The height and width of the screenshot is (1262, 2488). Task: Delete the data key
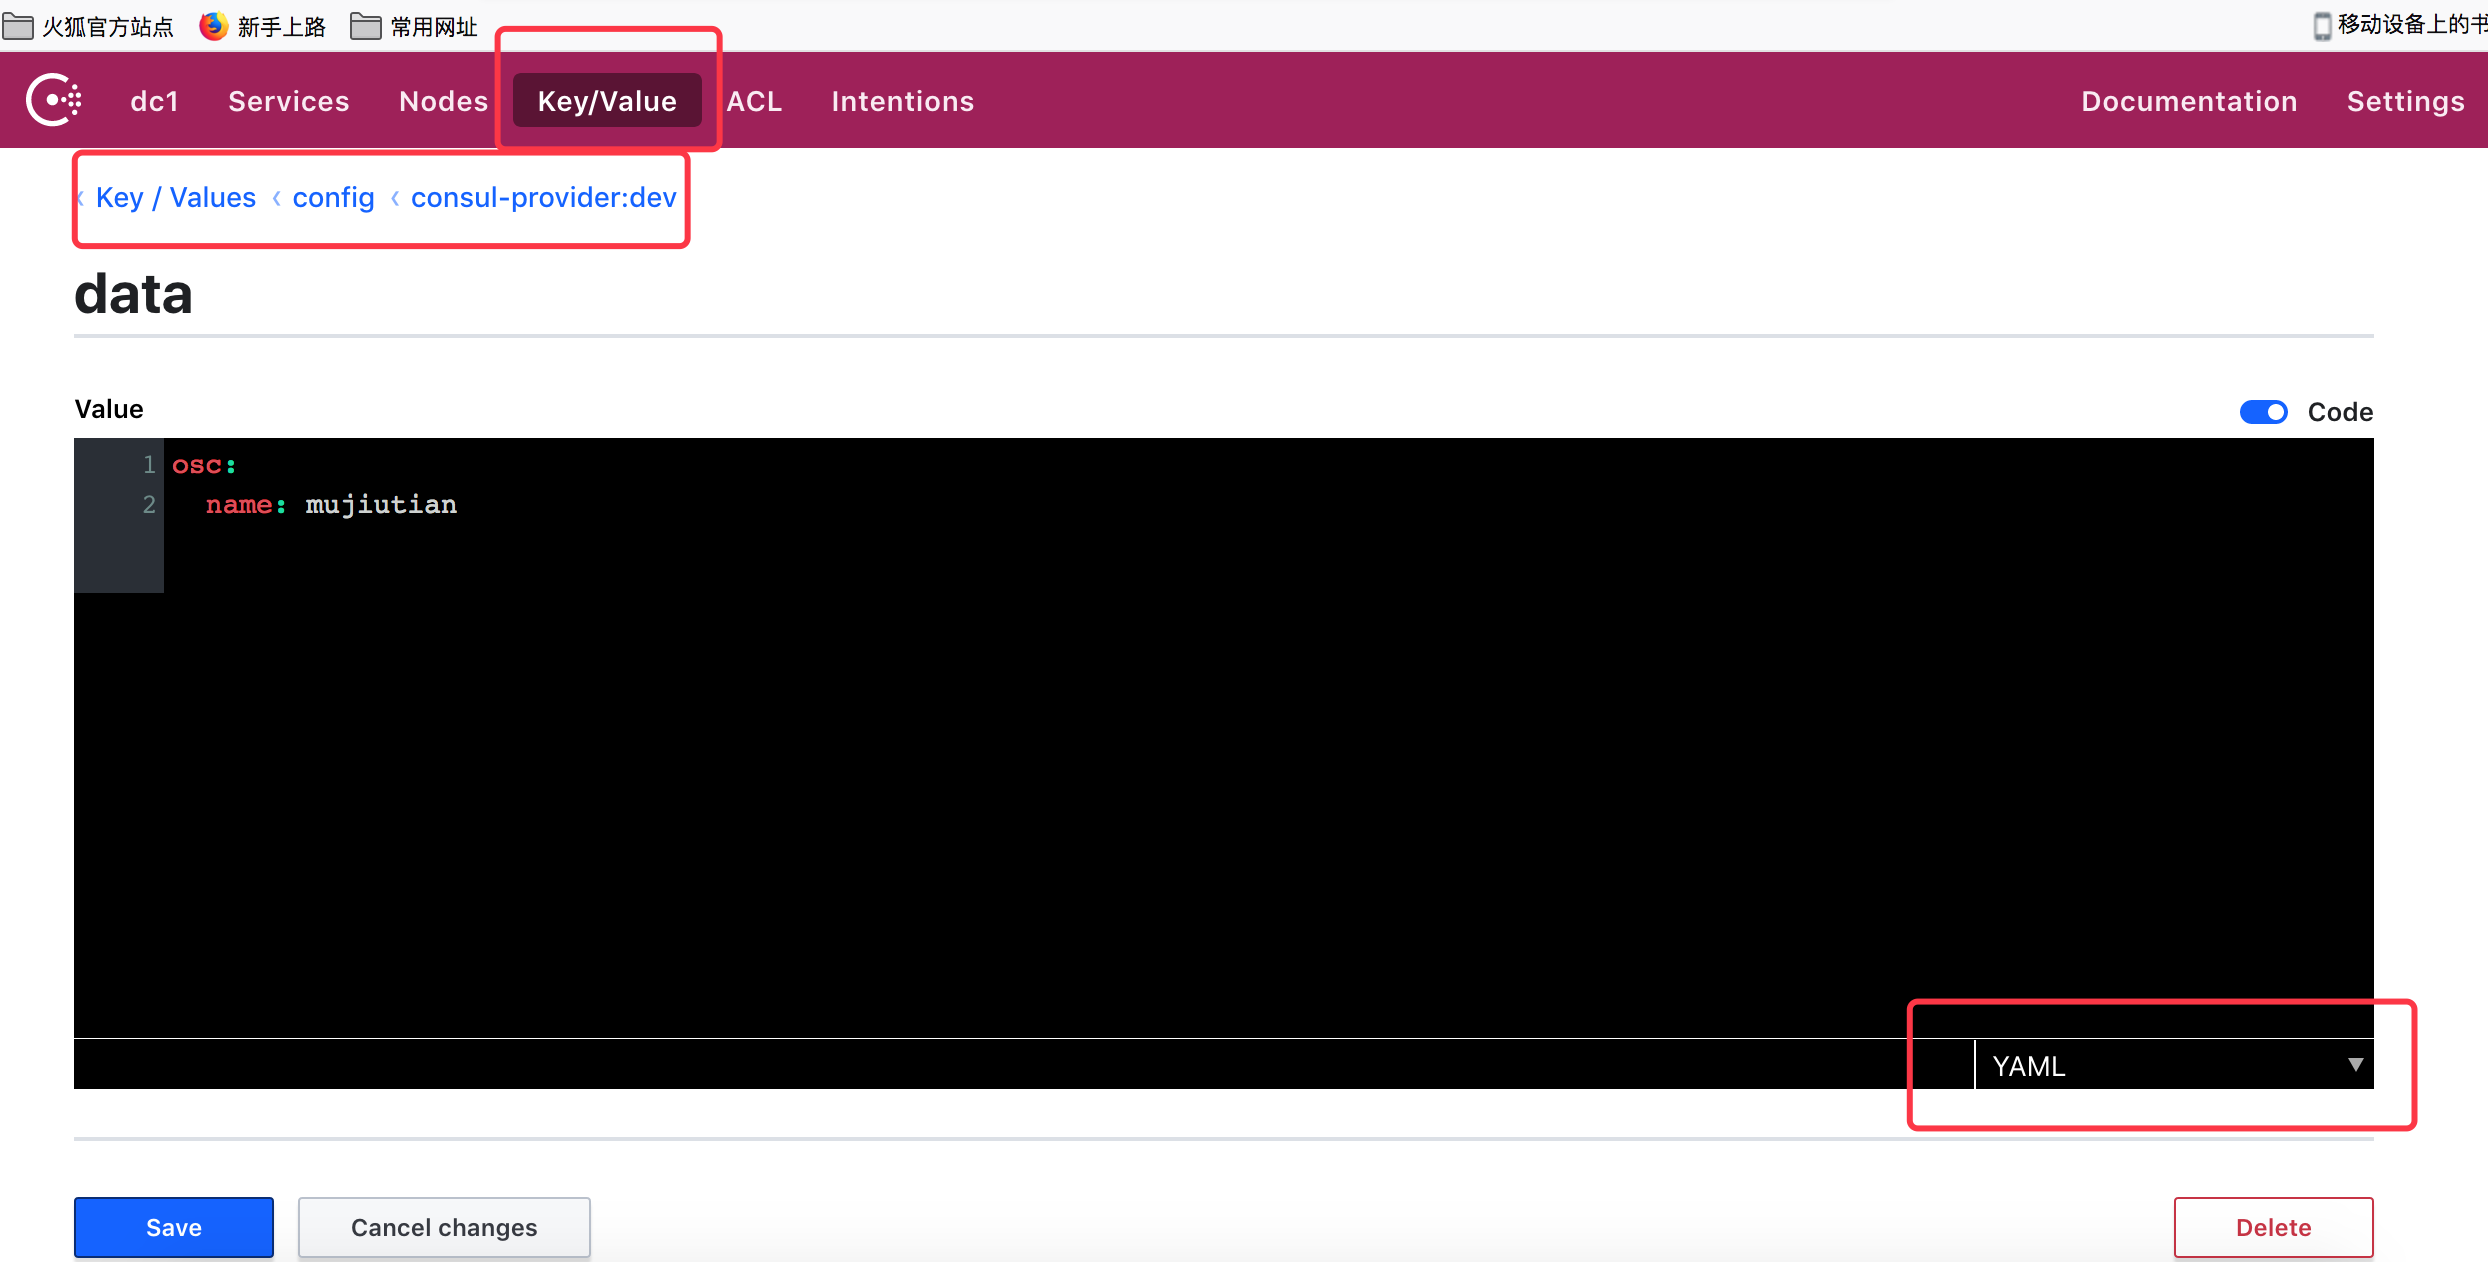pyautogui.click(x=2273, y=1227)
